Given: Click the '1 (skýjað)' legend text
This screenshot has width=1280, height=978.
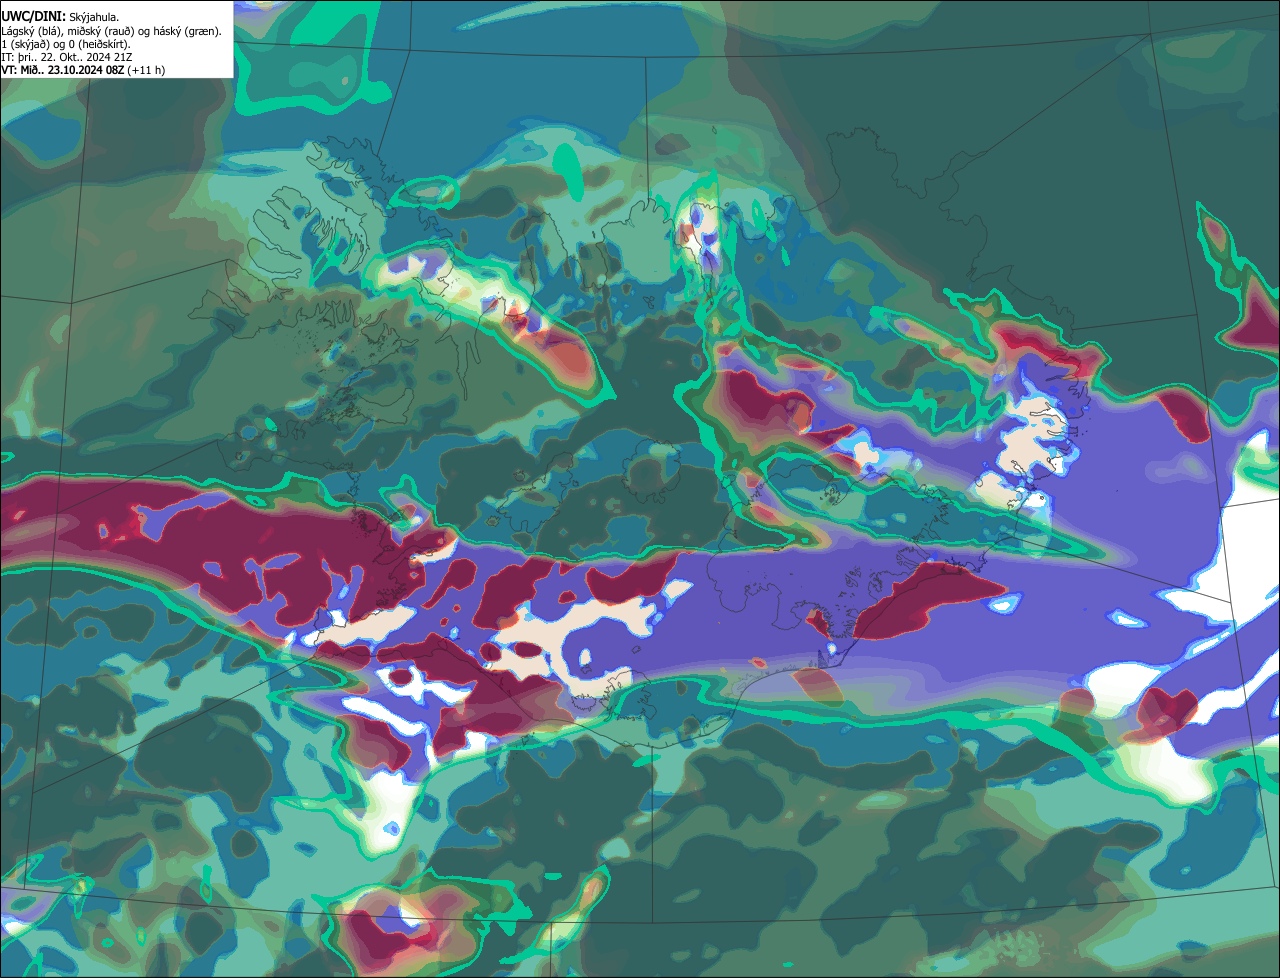Looking at the screenshot, I should [25, 45].
